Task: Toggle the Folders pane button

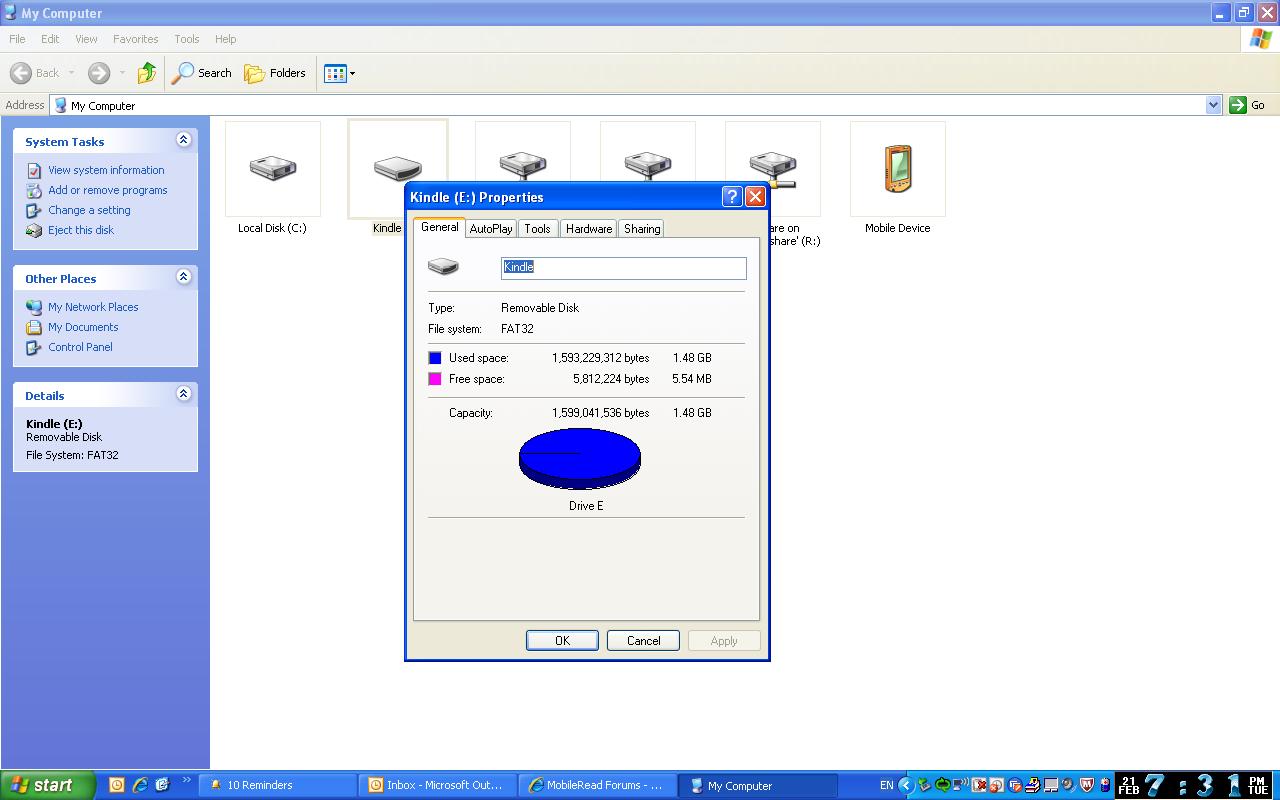Action: (x=275, y=73)
